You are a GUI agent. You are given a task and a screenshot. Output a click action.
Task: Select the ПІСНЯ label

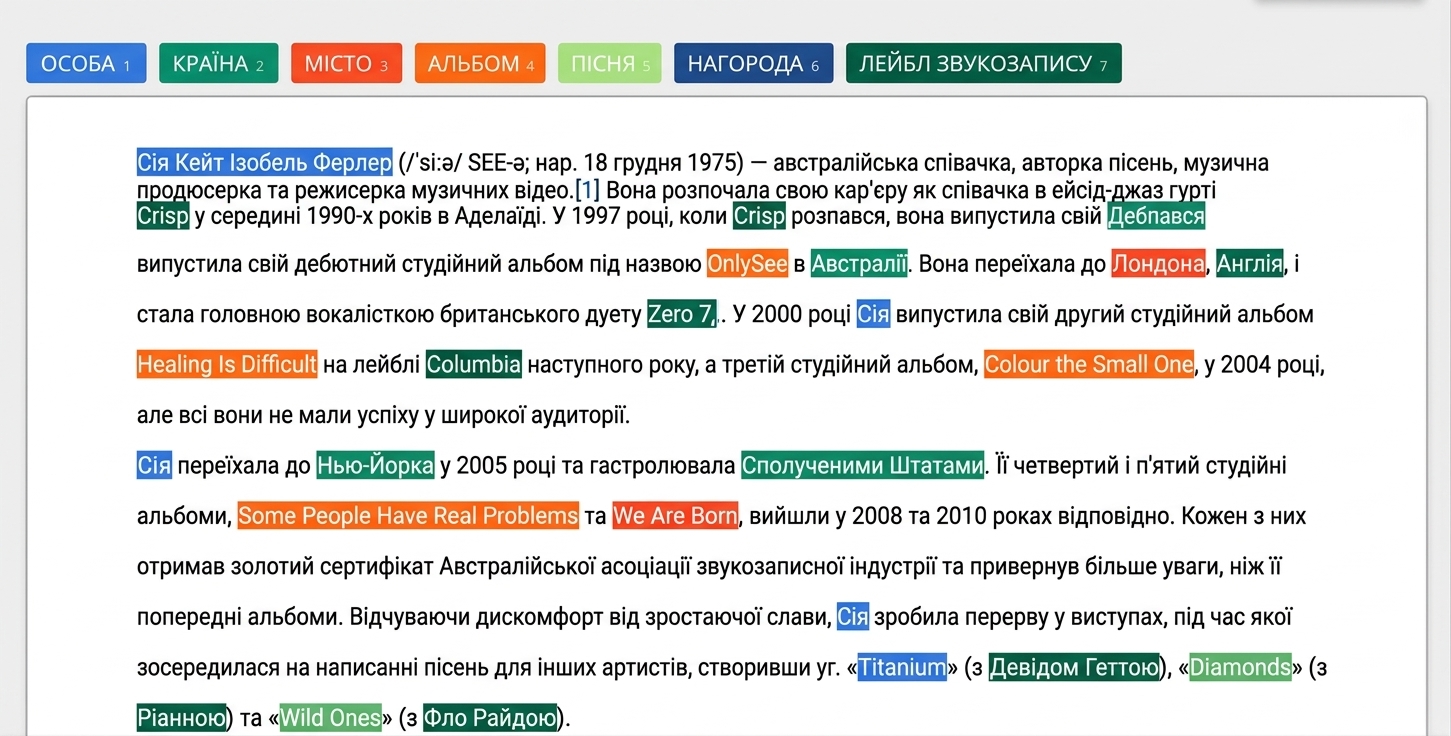(x=610, y=63)
